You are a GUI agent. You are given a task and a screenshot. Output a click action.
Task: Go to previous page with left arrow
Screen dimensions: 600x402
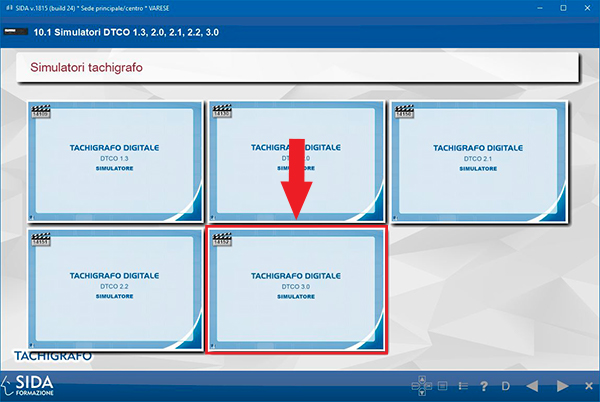pos(533,385)
